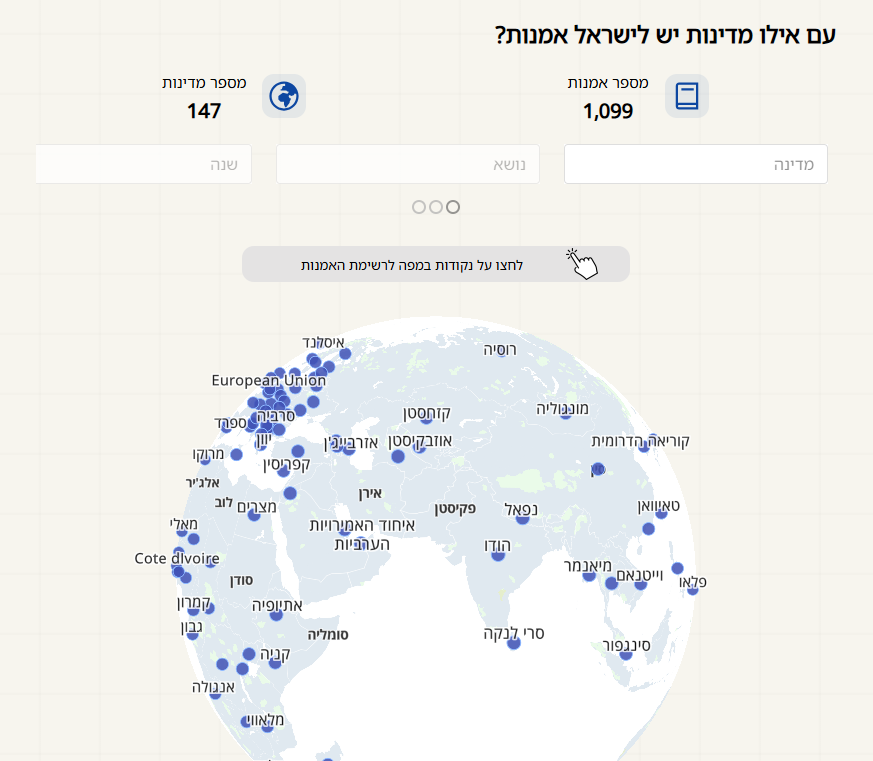Viewport: 873px width, 761px height.
Task: Select the Sri Lanka map point
Action: point(514,643)
